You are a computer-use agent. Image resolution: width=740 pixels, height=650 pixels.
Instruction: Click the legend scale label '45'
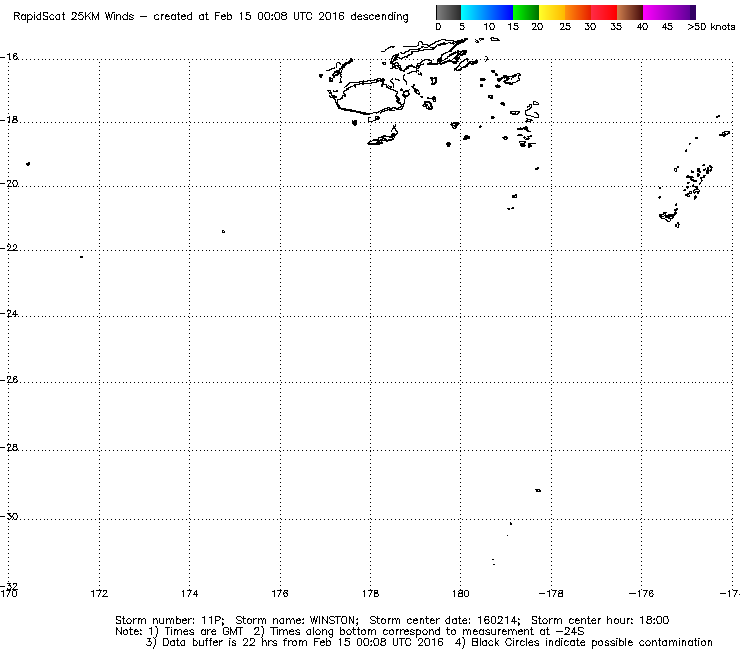[x=667, y=27]
